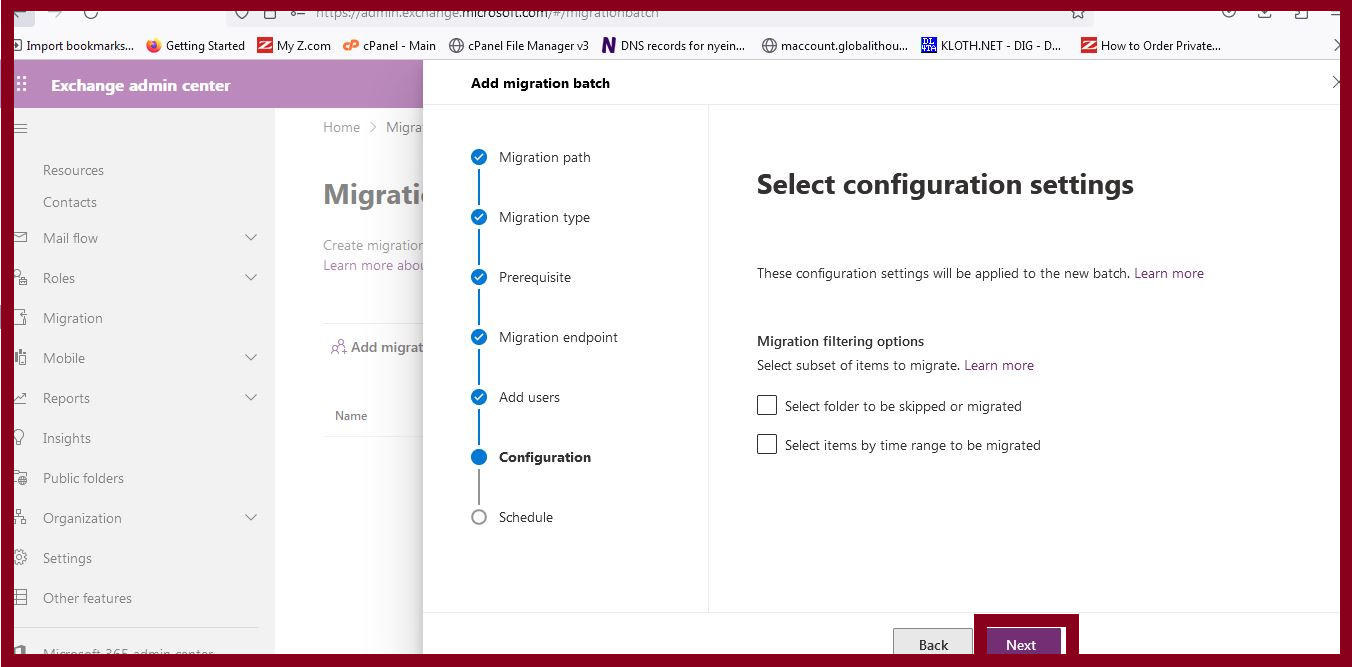The height and width of the screenshot is (667, 1352).
Task: Click the Insights lightbulb icon
Action: pos(20,438)
